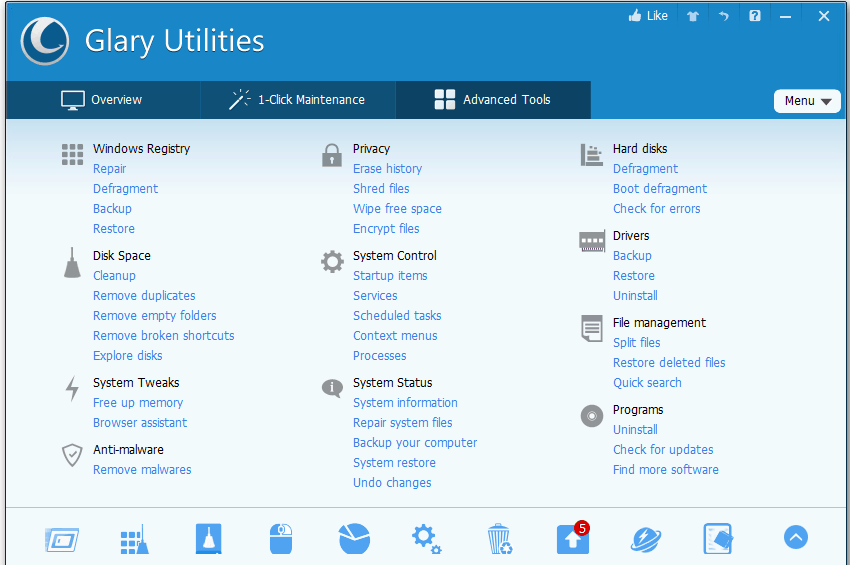
Task: Click Remove malwares link
Action: (142, 470)
